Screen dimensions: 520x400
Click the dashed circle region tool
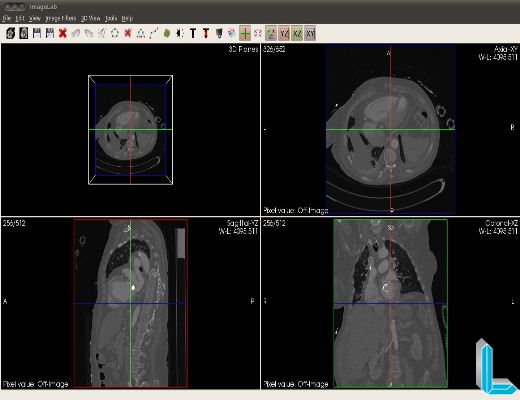coord(115,33)
